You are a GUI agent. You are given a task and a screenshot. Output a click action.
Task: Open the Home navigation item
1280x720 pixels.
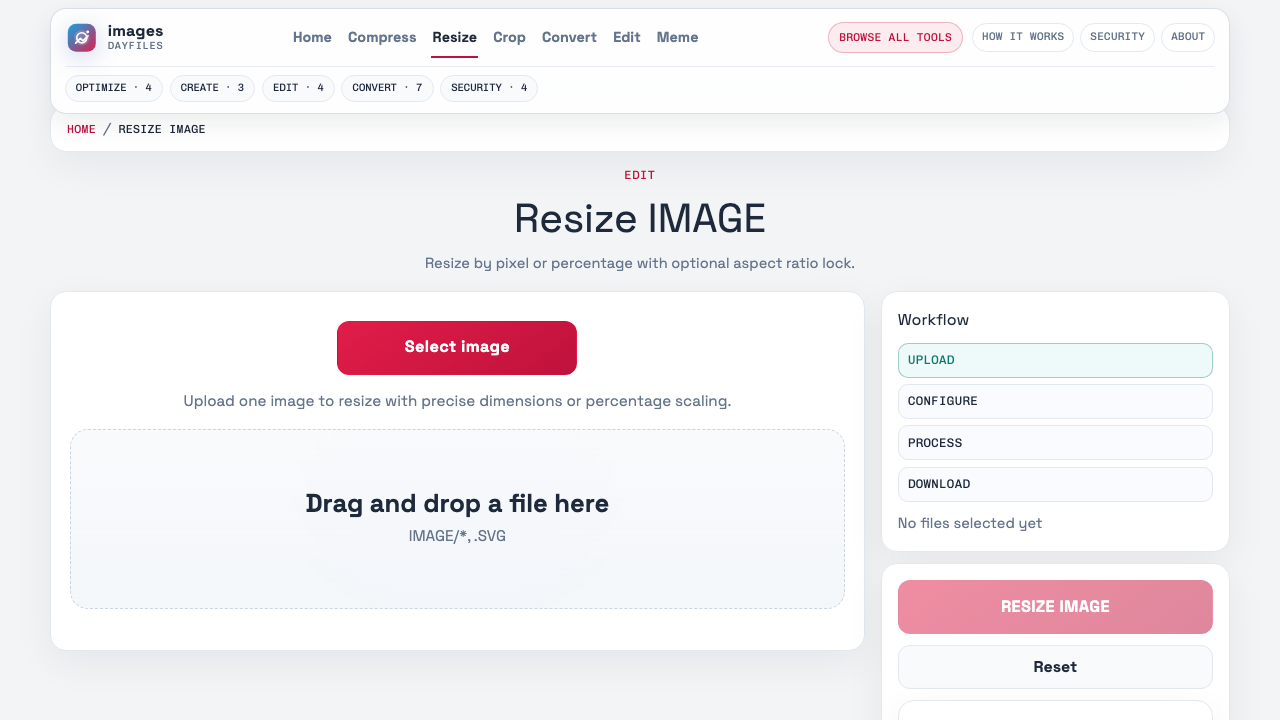(312, 37)
